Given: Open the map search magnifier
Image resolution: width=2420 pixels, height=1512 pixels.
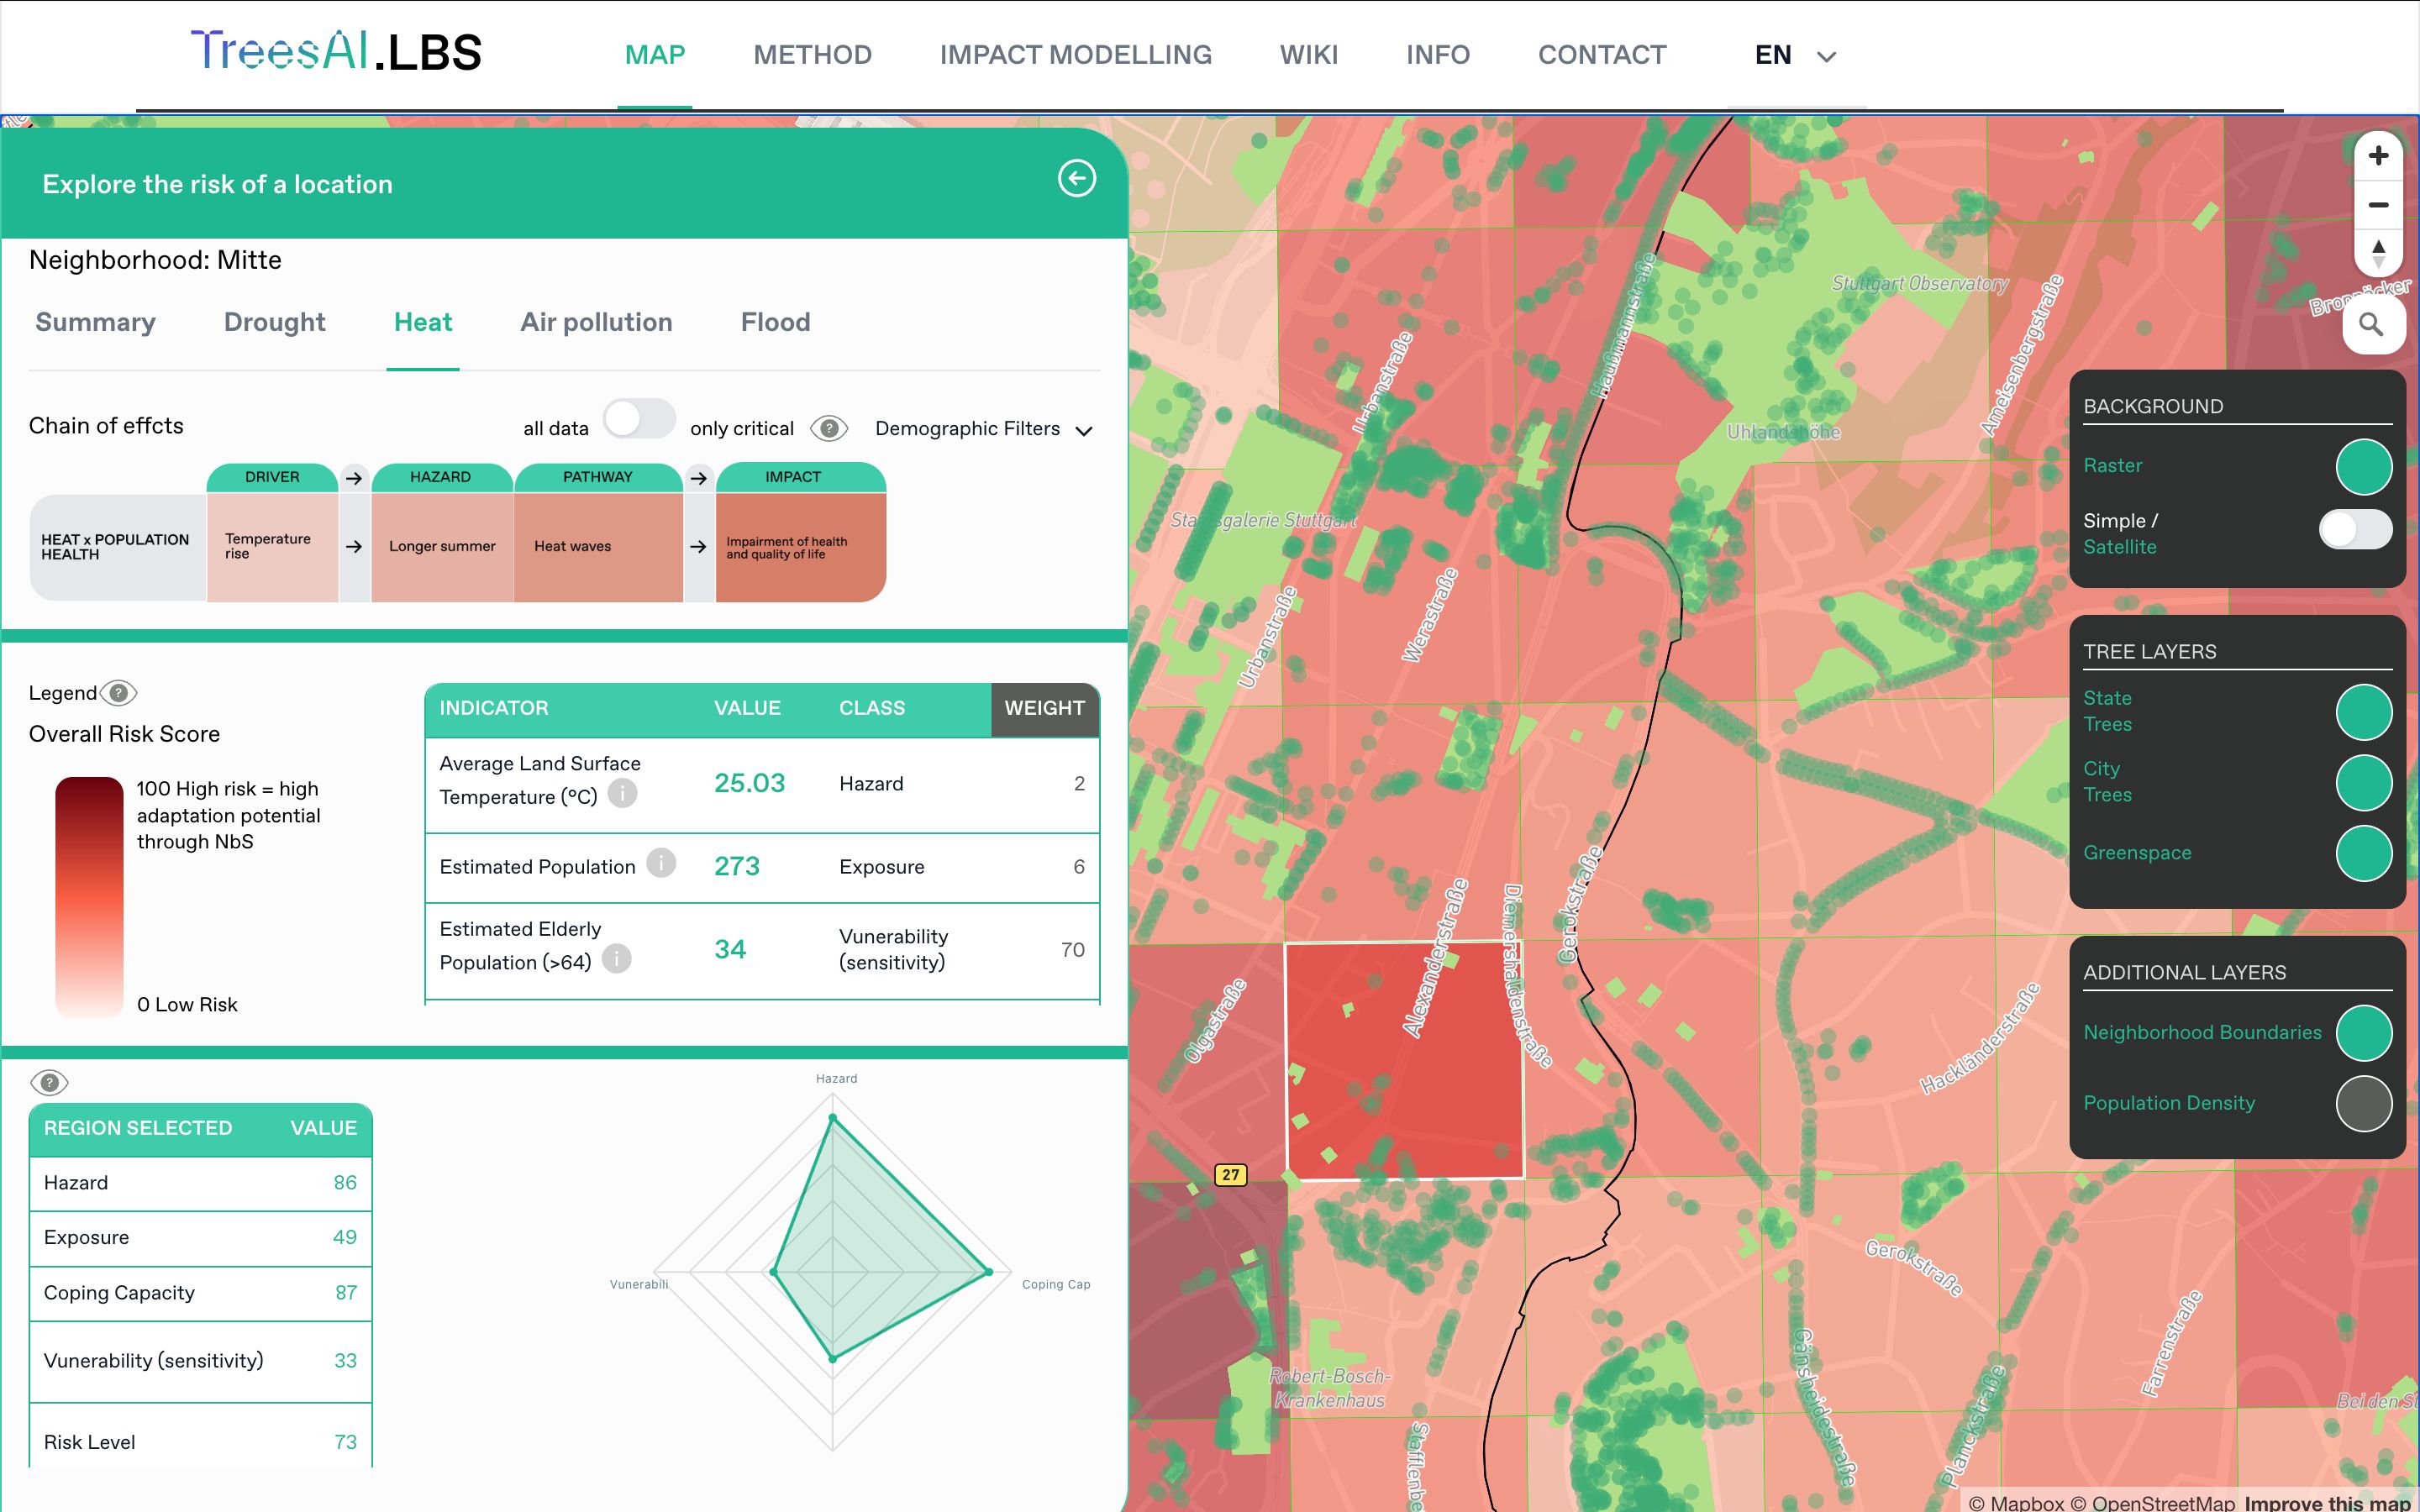Looking at the screenshot, I should point(2371,324).
